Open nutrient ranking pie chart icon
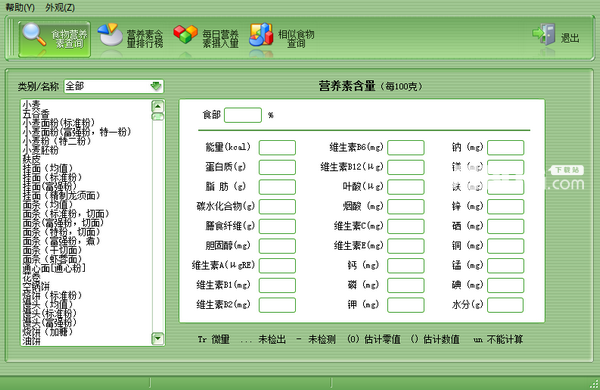The height and width of the screenshot is (390, 600). [110, 34]
